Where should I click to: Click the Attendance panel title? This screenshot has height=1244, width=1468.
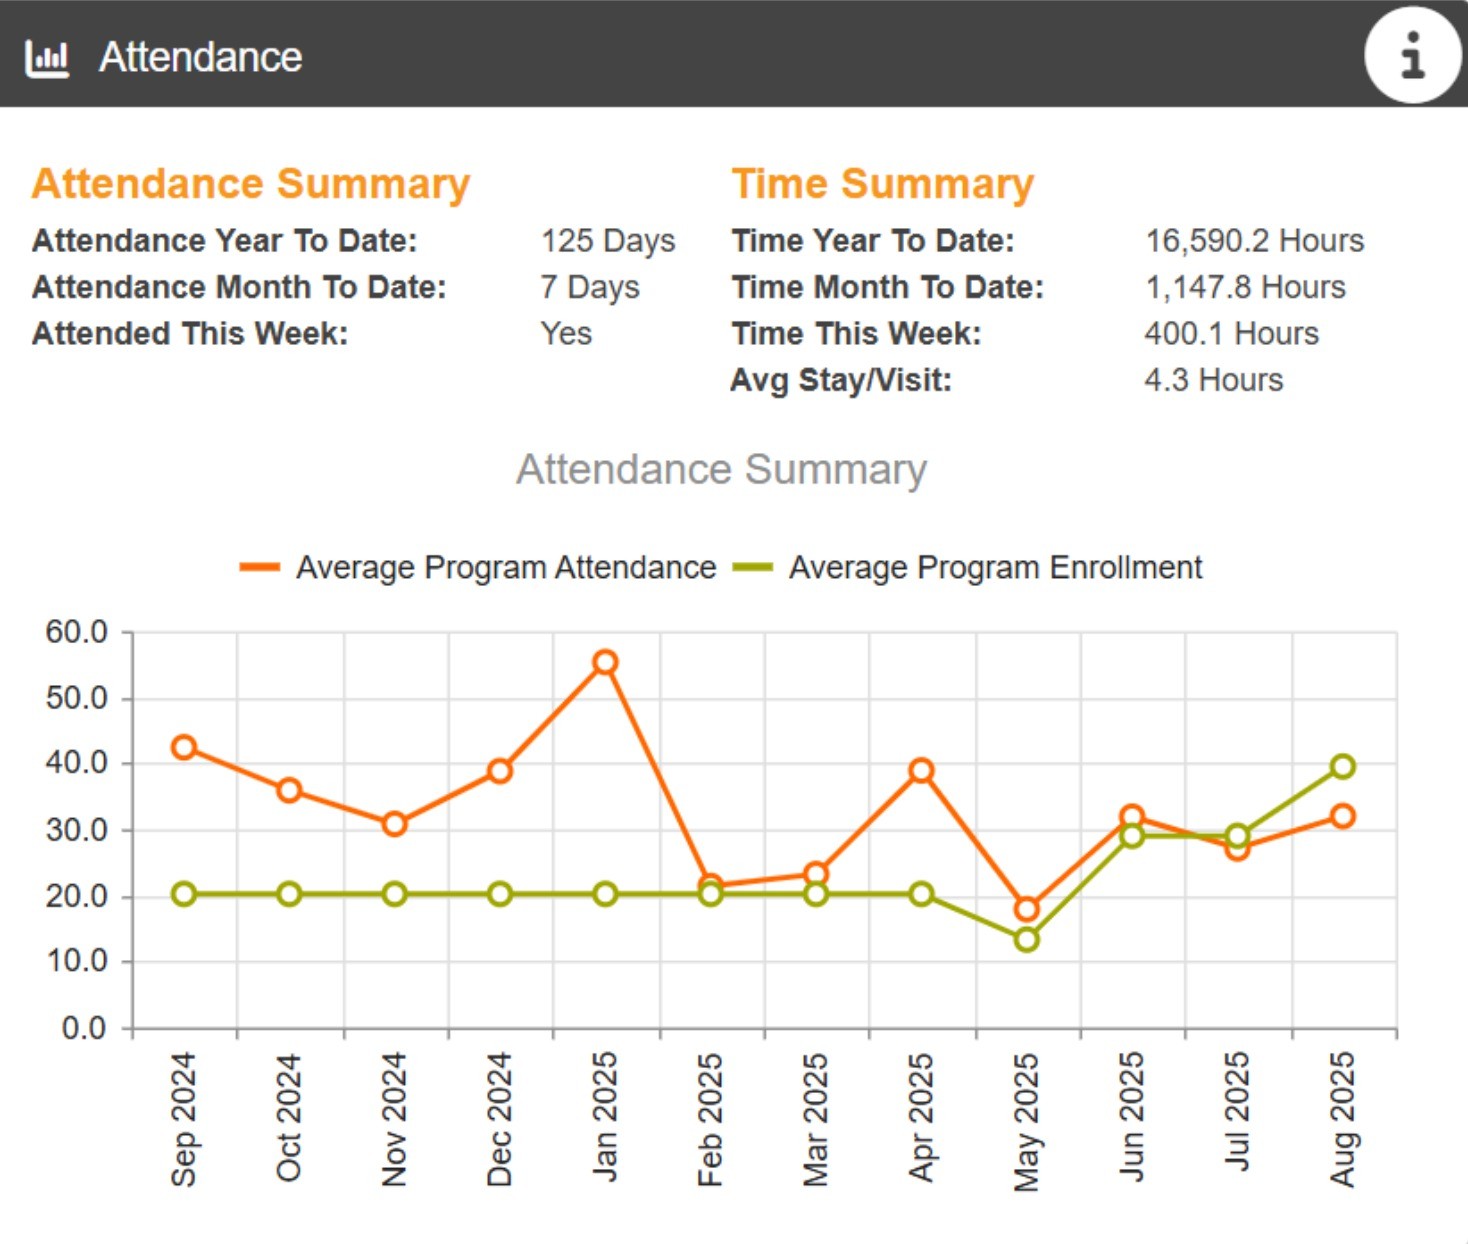[200, 57]
